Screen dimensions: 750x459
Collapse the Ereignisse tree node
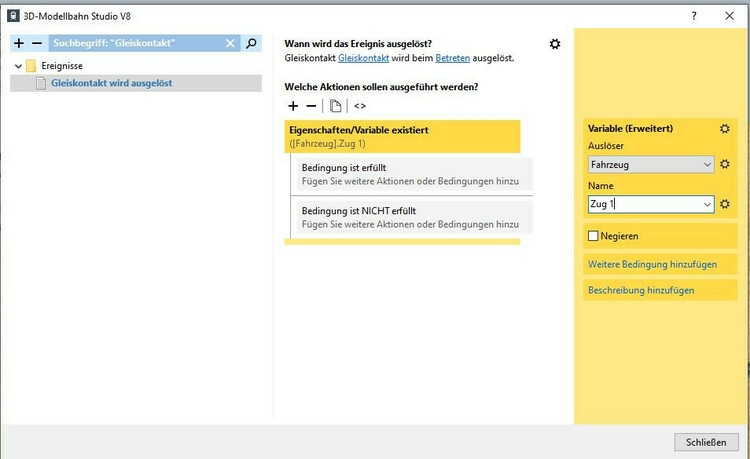(x=18, y=66)
